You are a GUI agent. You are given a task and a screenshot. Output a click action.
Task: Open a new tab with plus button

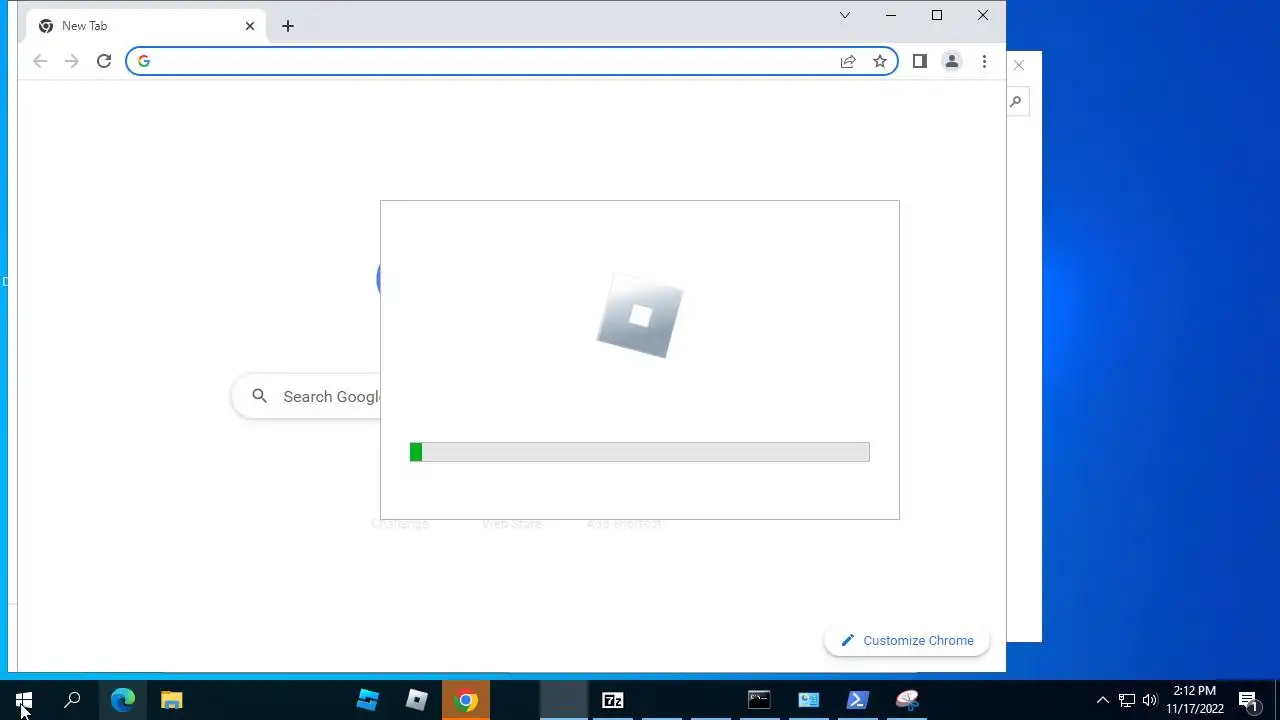click(x=288, y=26)
